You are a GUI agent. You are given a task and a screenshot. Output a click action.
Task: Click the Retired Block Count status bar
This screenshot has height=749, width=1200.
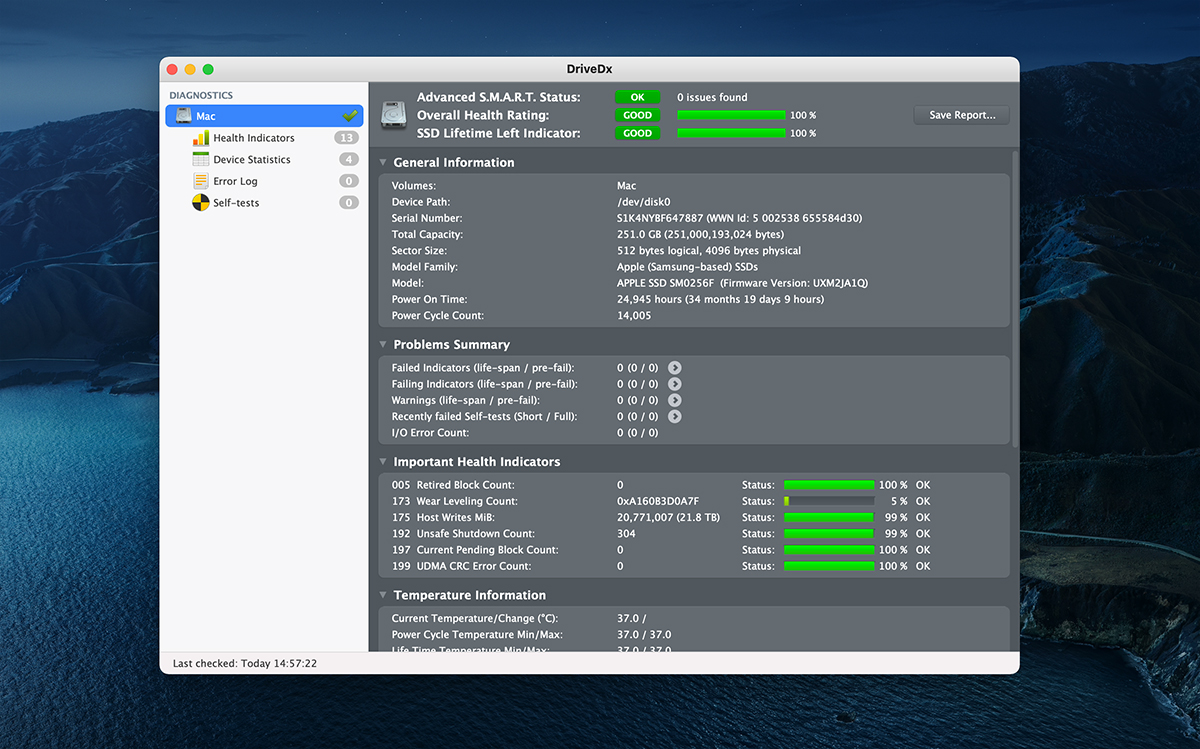829,485
